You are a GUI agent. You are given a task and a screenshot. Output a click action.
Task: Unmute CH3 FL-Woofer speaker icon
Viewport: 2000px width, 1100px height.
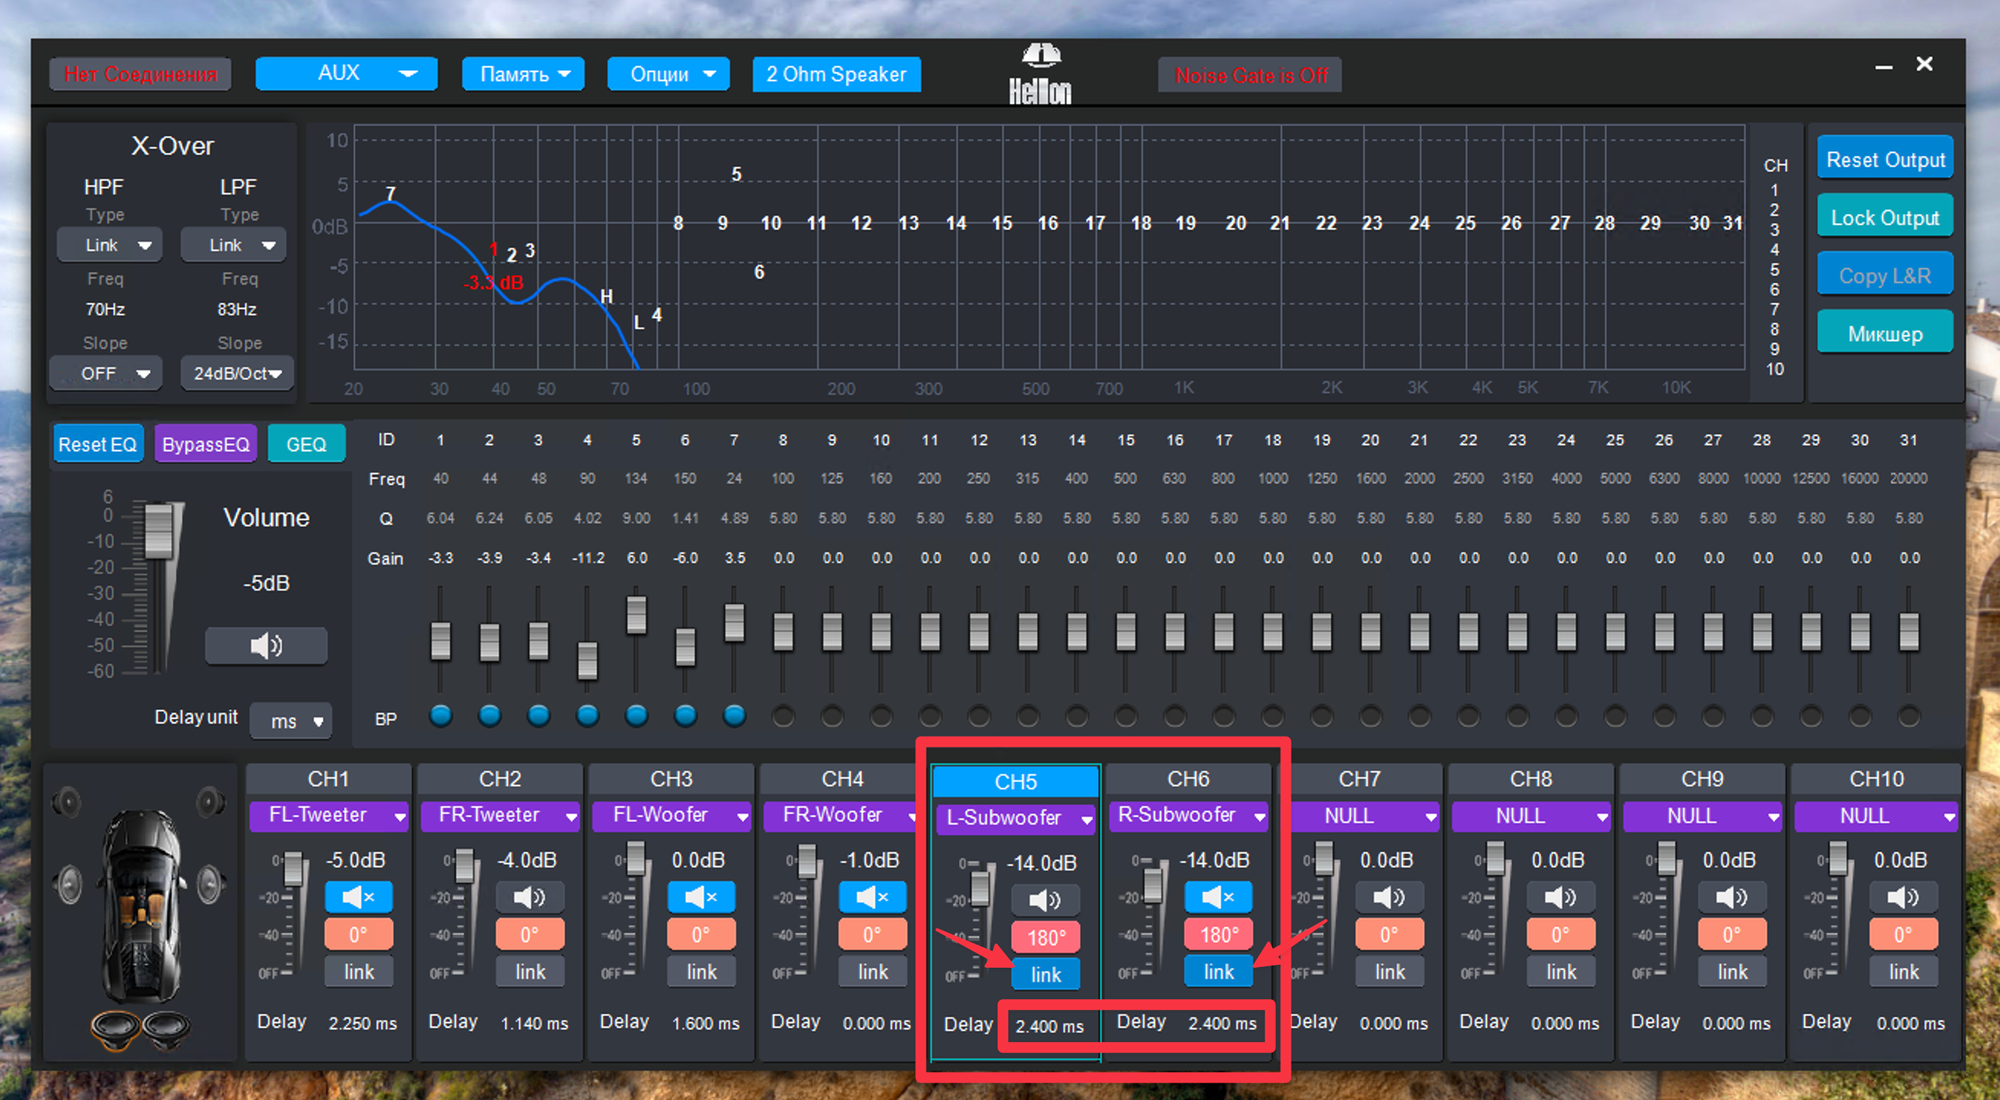[x=701, y=897]
